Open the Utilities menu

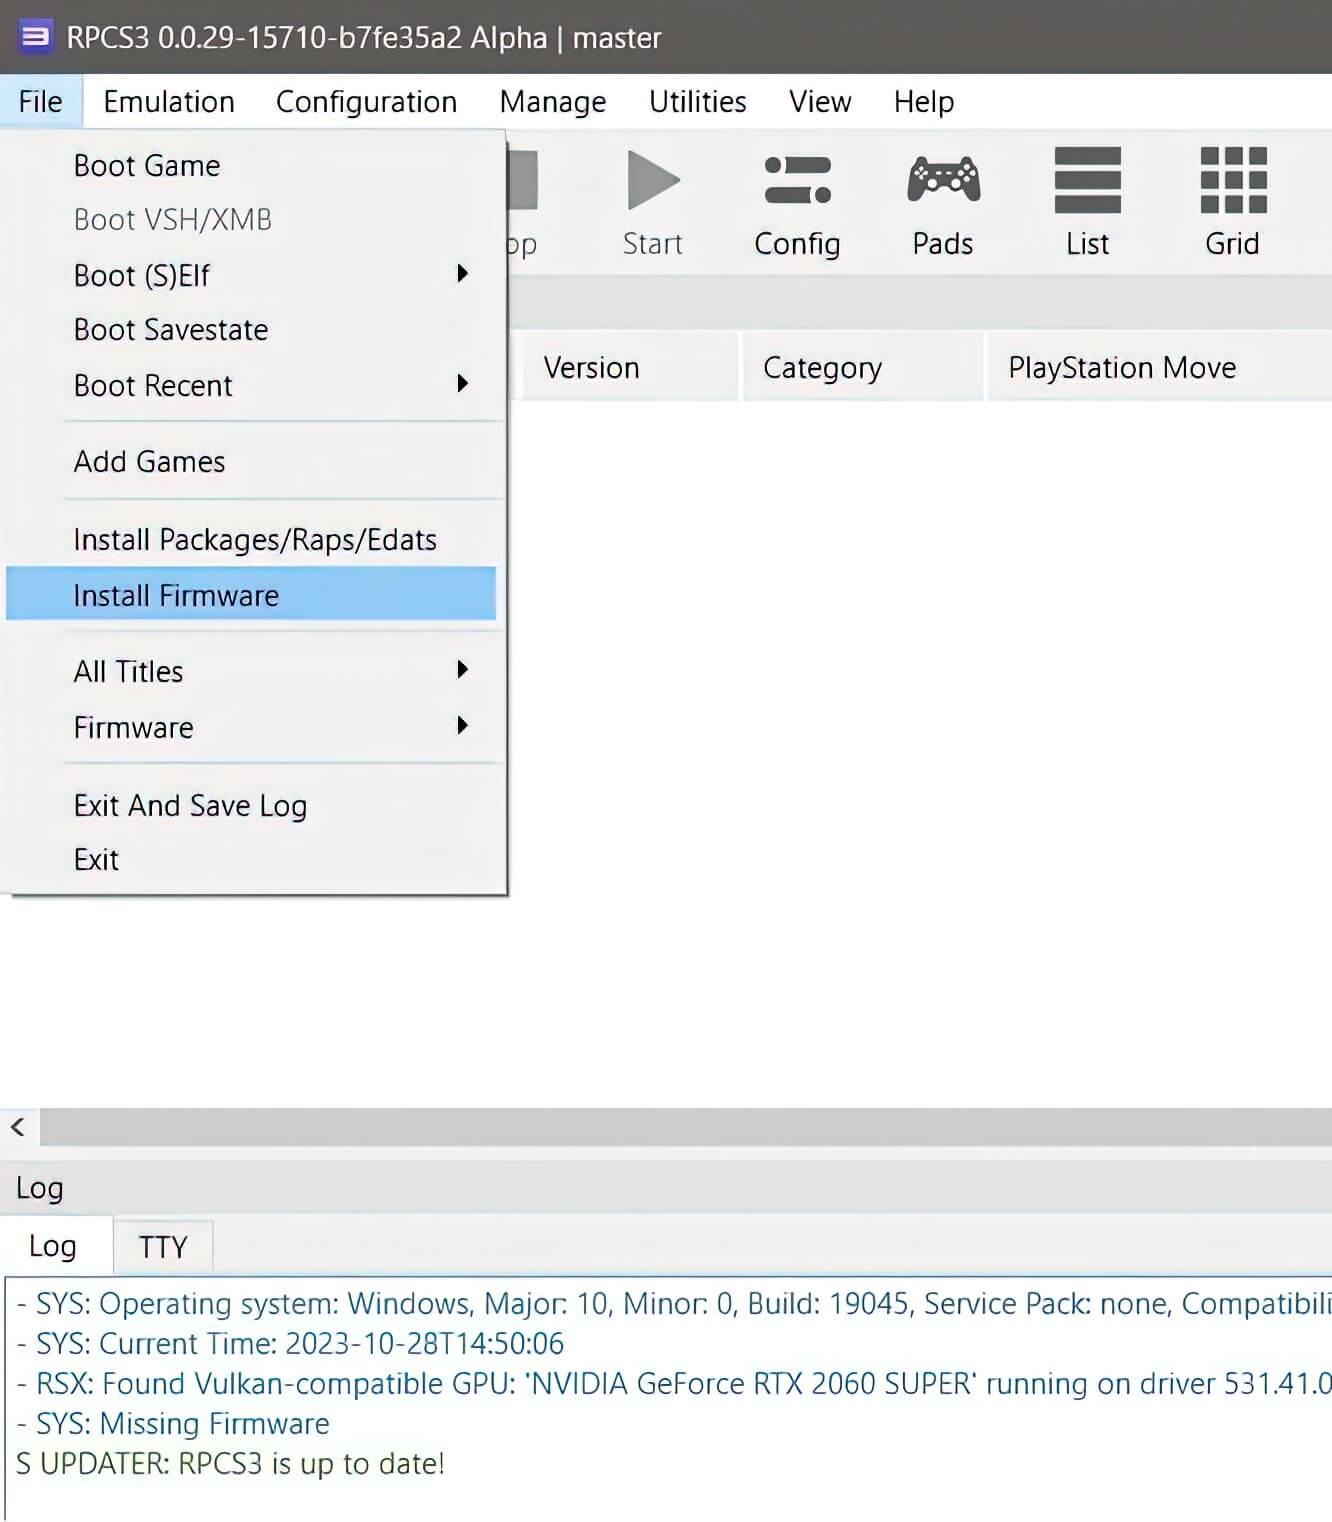pos(697,101)
